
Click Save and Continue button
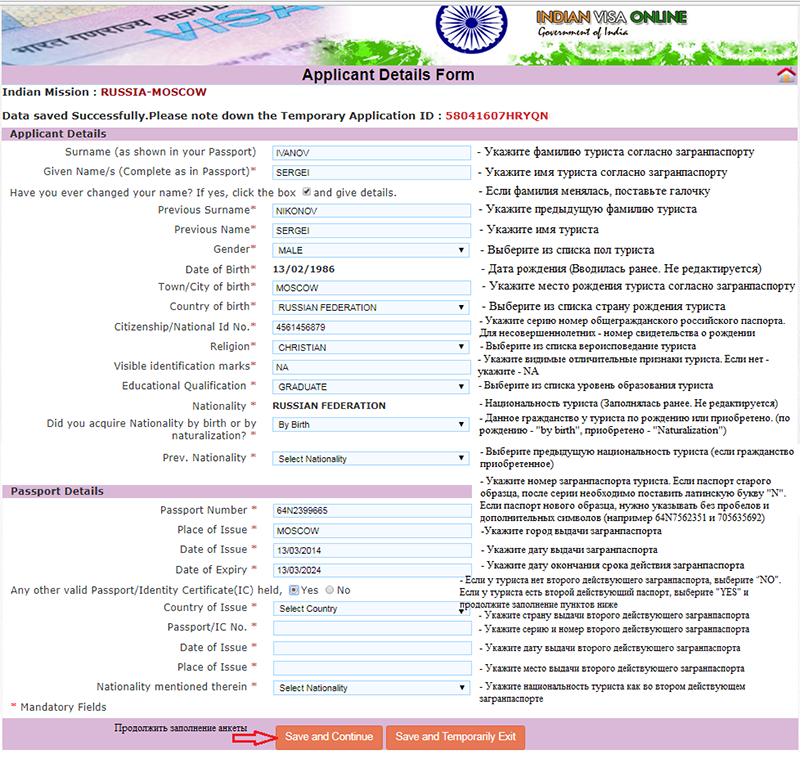tap(329, 737)
